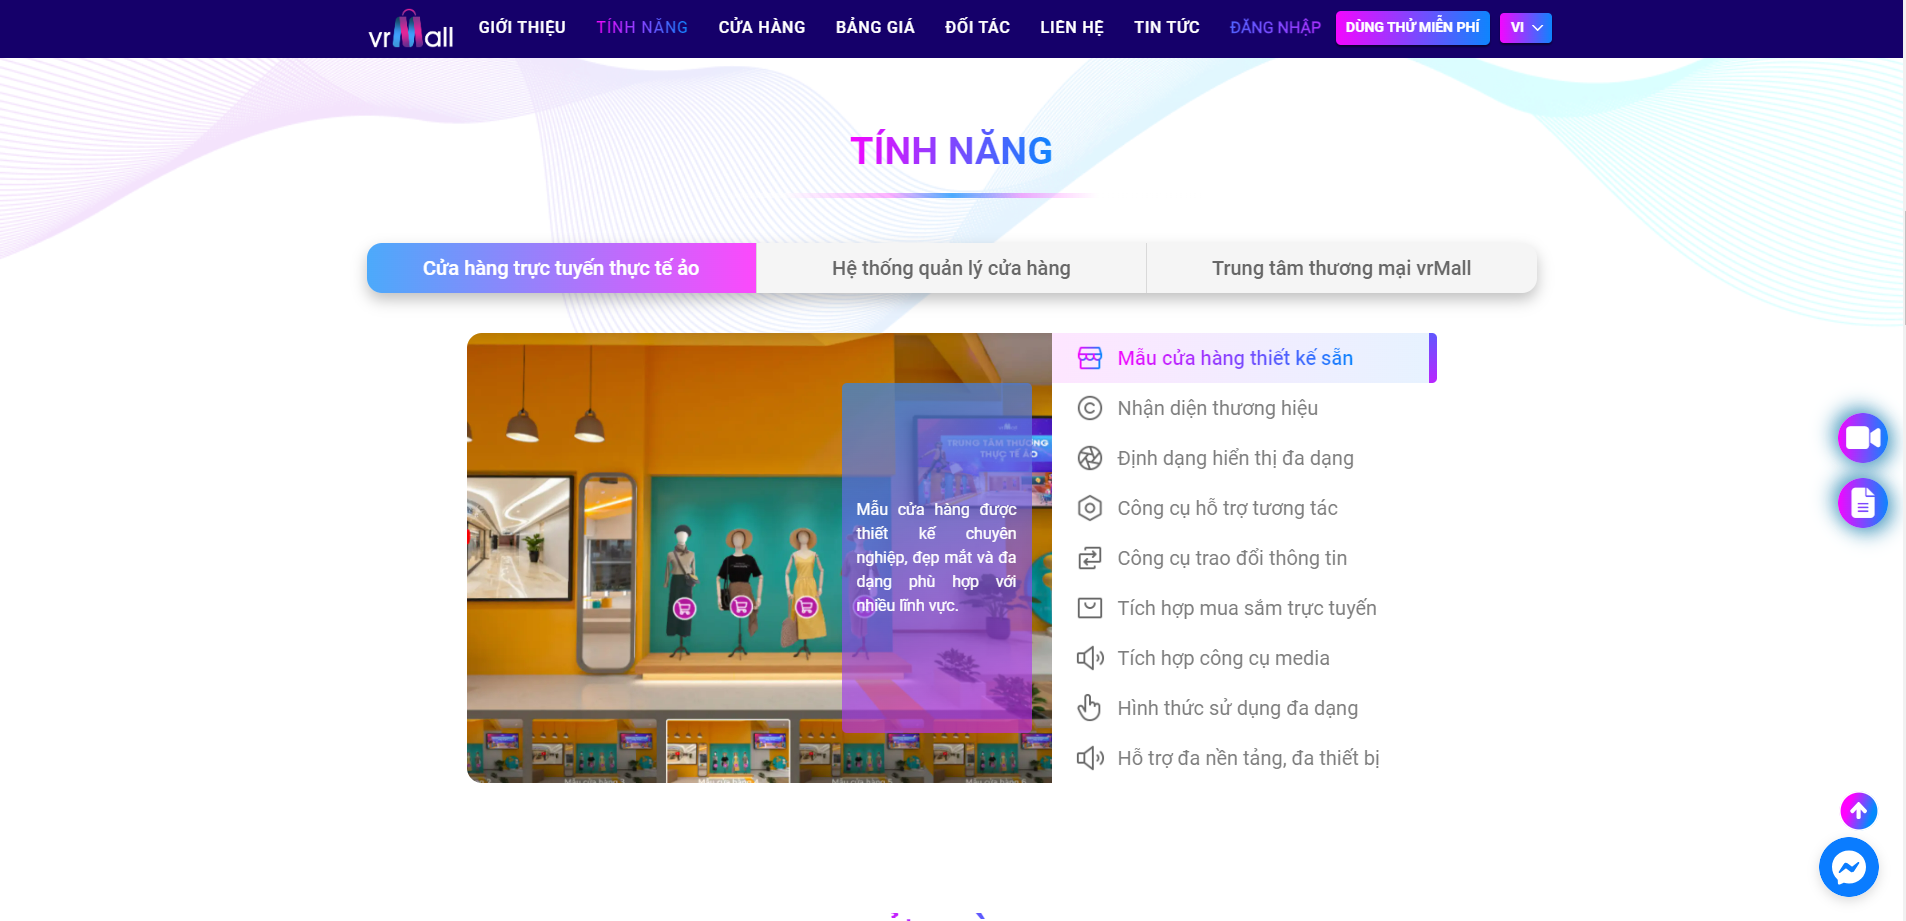1906x921 pixels.
Task: Click the cart icon on black-shirt mannequin
Action: [741, 606]
